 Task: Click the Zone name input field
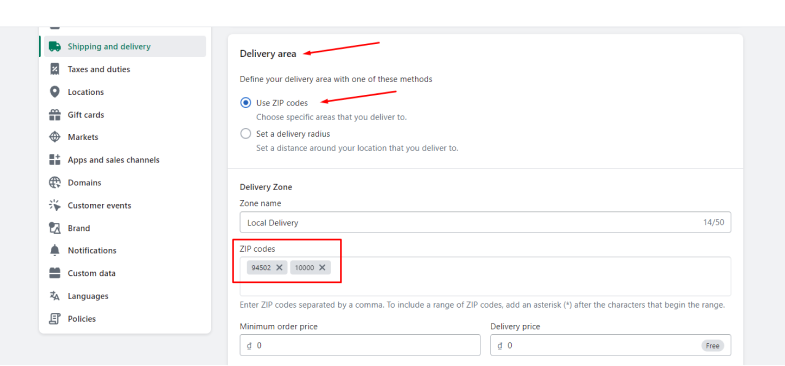pos(485,222)
